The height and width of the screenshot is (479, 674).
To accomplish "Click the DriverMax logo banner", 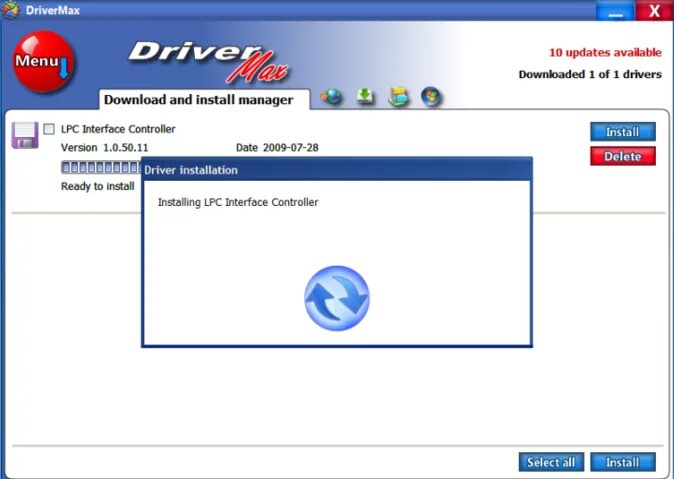I will [210, 61].
